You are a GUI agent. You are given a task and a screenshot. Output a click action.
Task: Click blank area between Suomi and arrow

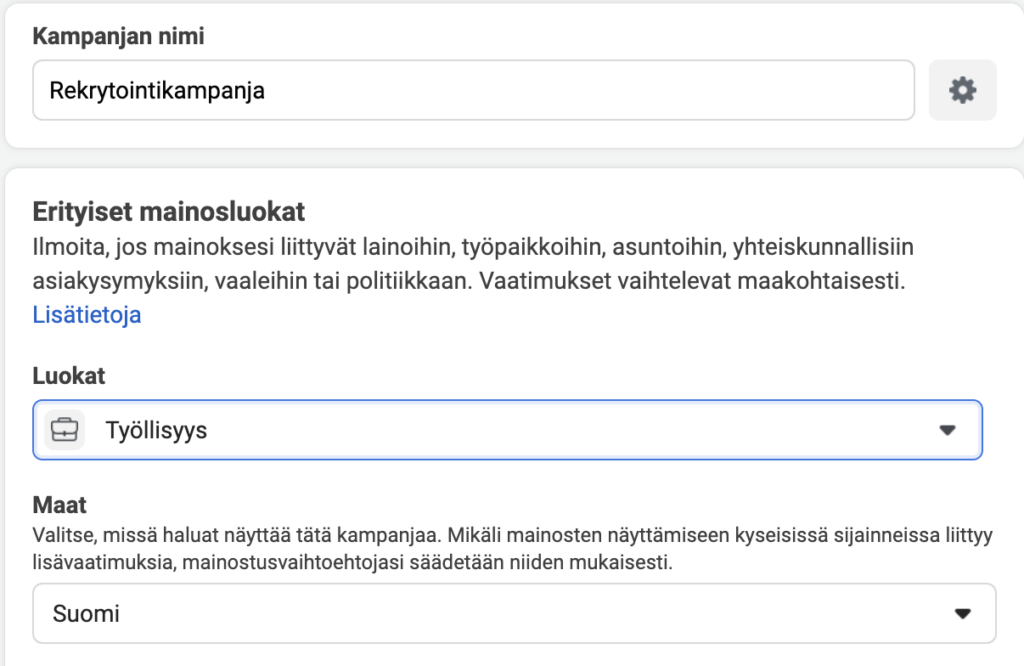coord(536,613)
